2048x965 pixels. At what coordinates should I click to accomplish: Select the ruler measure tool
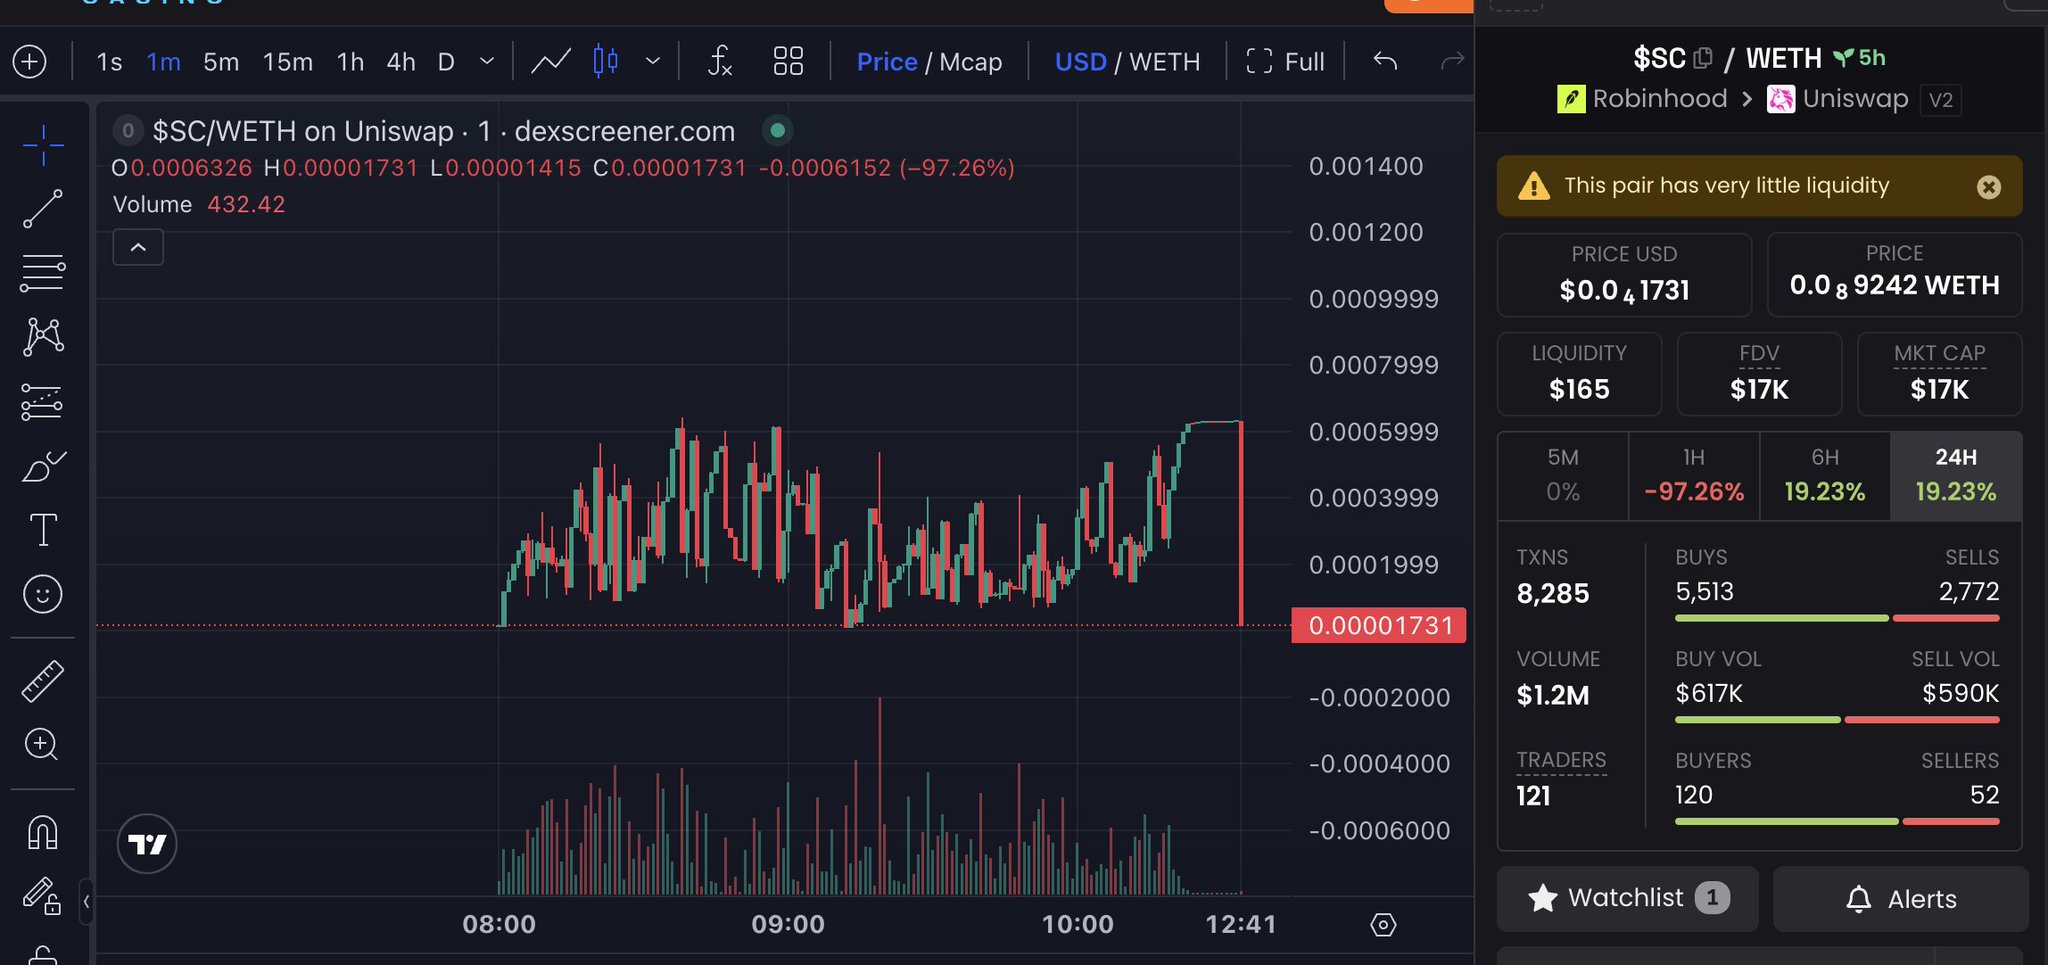click(x=43, y=681)
